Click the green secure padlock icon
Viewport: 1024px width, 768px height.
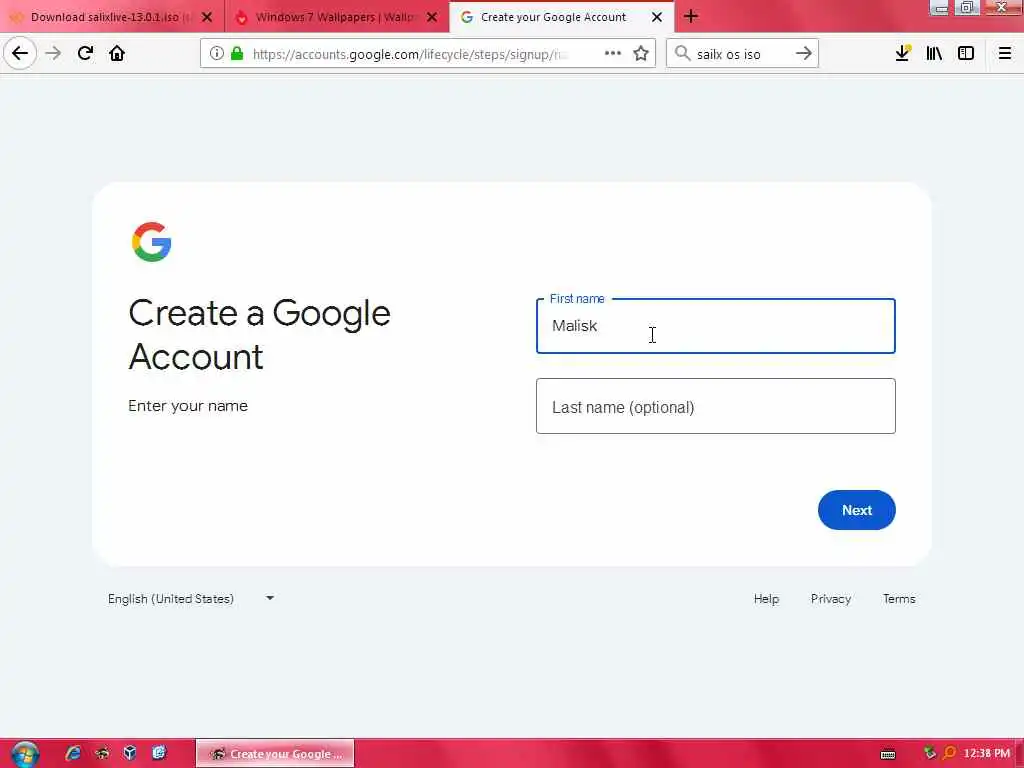237,54
